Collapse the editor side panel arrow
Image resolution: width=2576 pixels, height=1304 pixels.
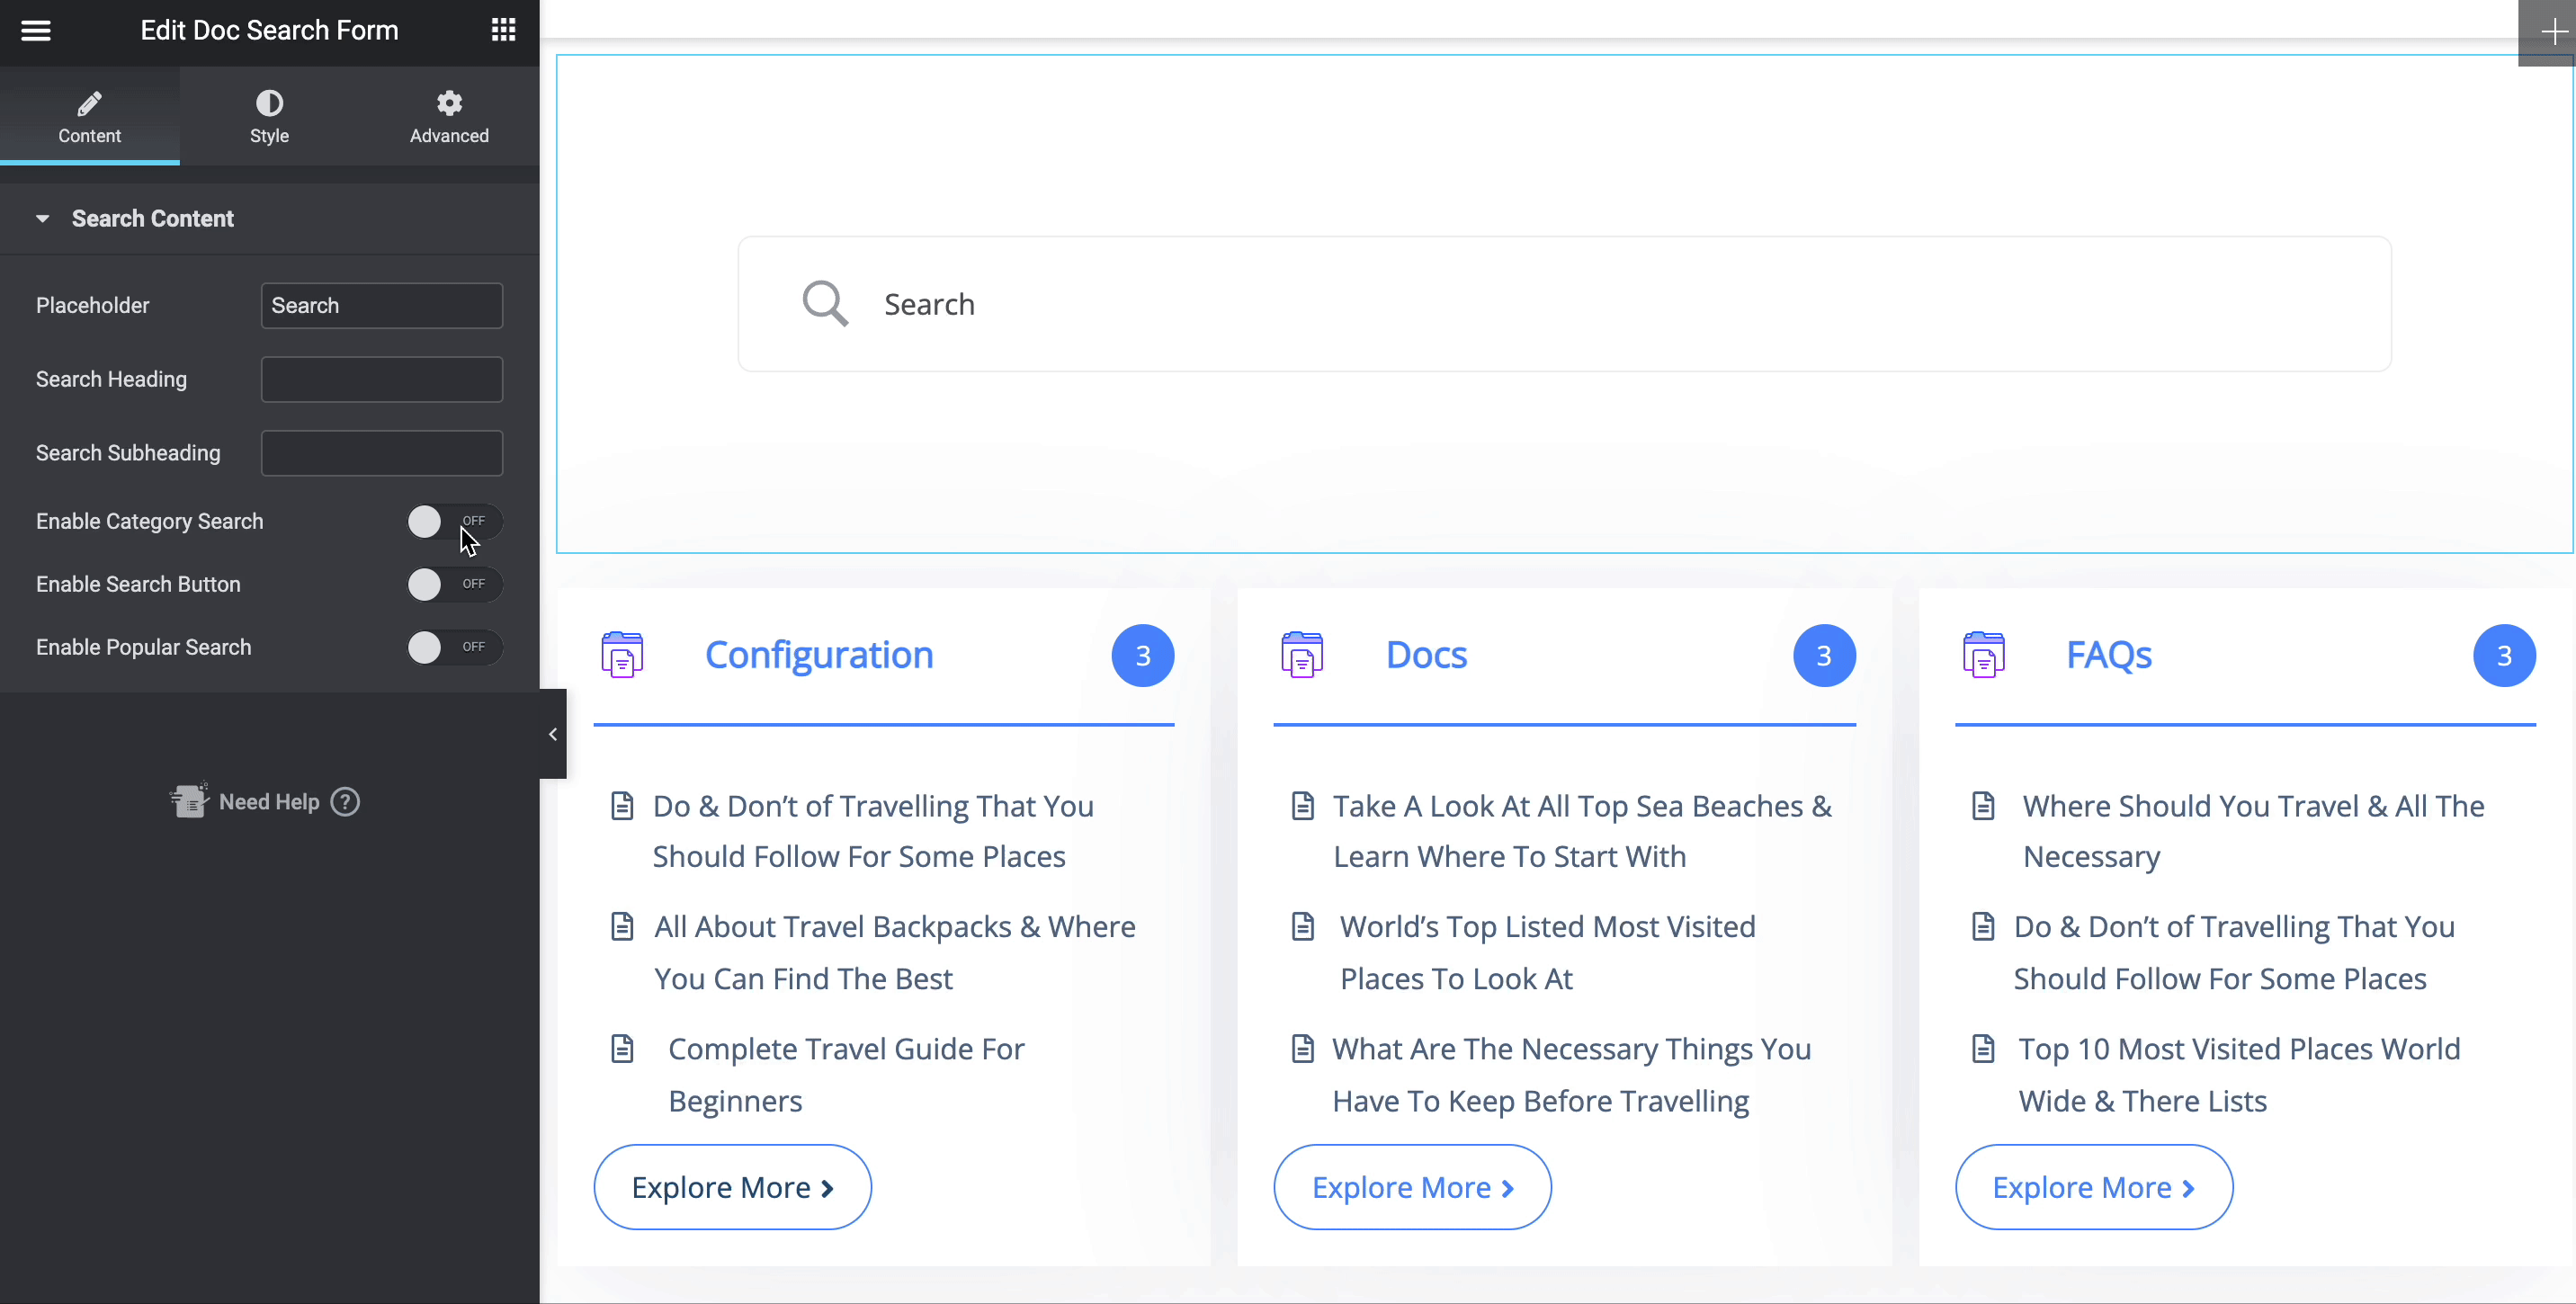click(x=553, y=734)
